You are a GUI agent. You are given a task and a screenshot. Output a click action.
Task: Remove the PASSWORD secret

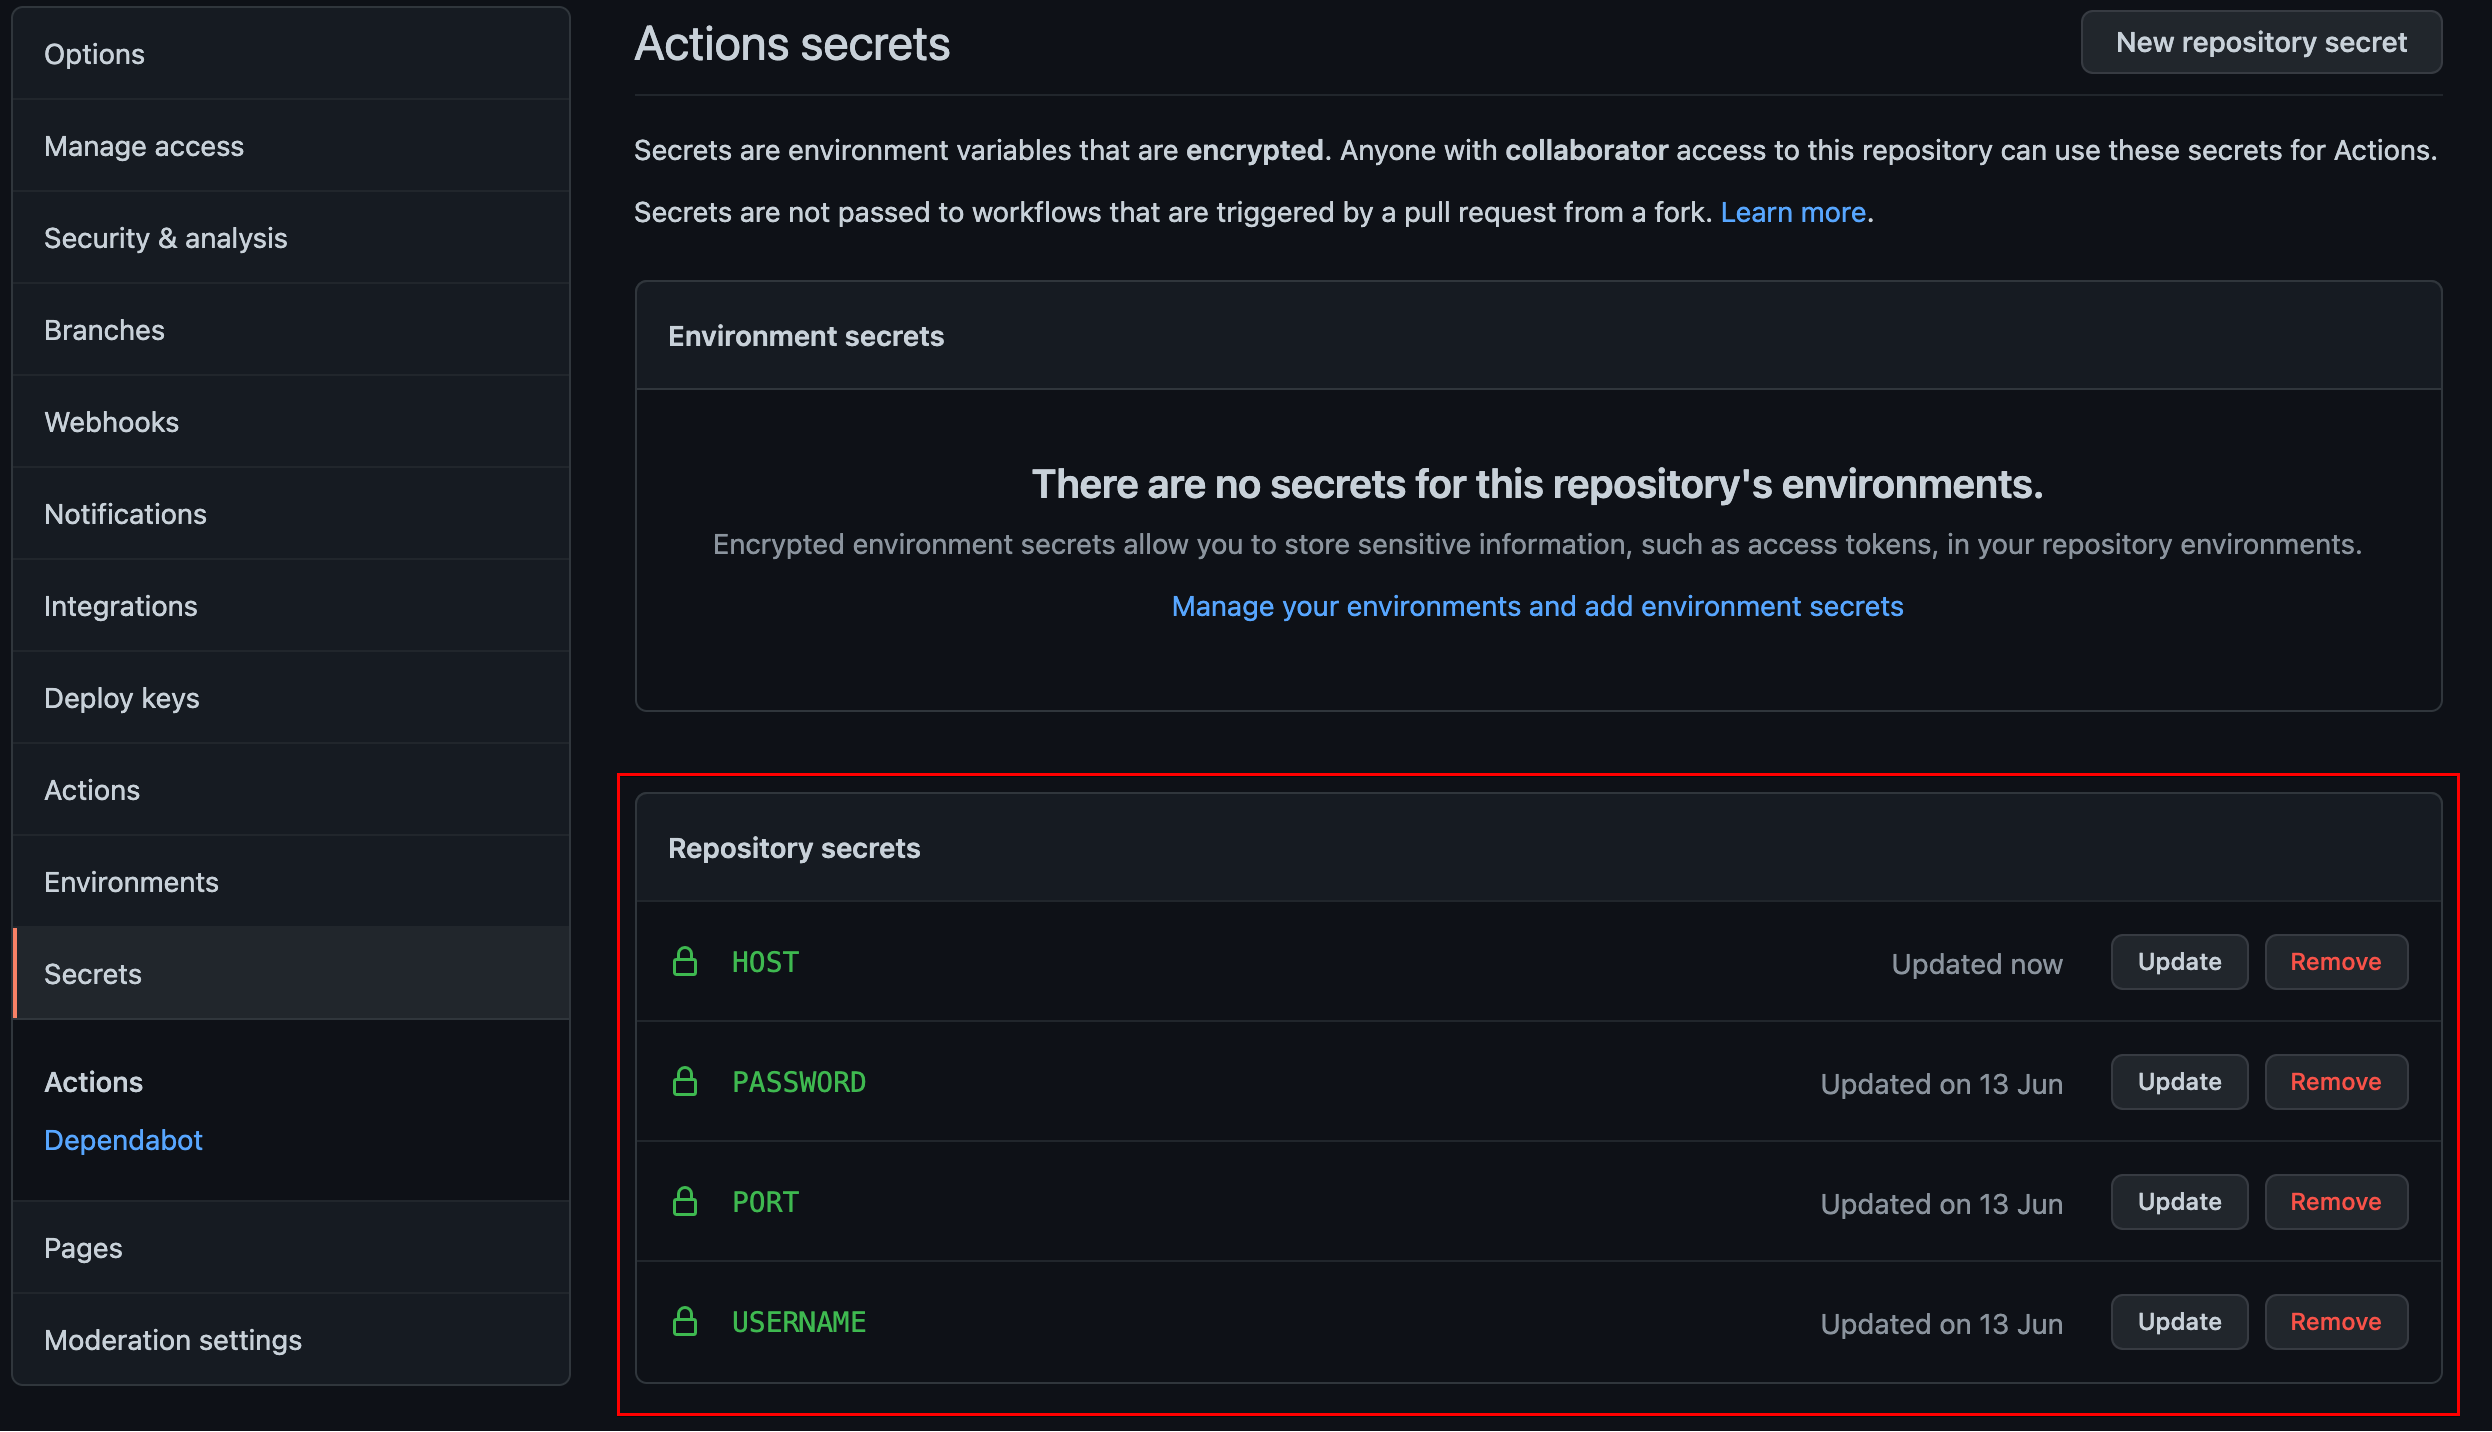pos(2336,1082)
